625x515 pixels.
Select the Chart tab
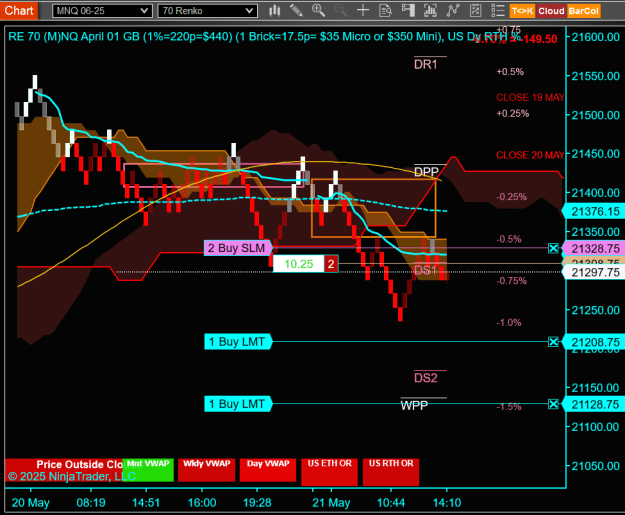[x=19, y=10]
